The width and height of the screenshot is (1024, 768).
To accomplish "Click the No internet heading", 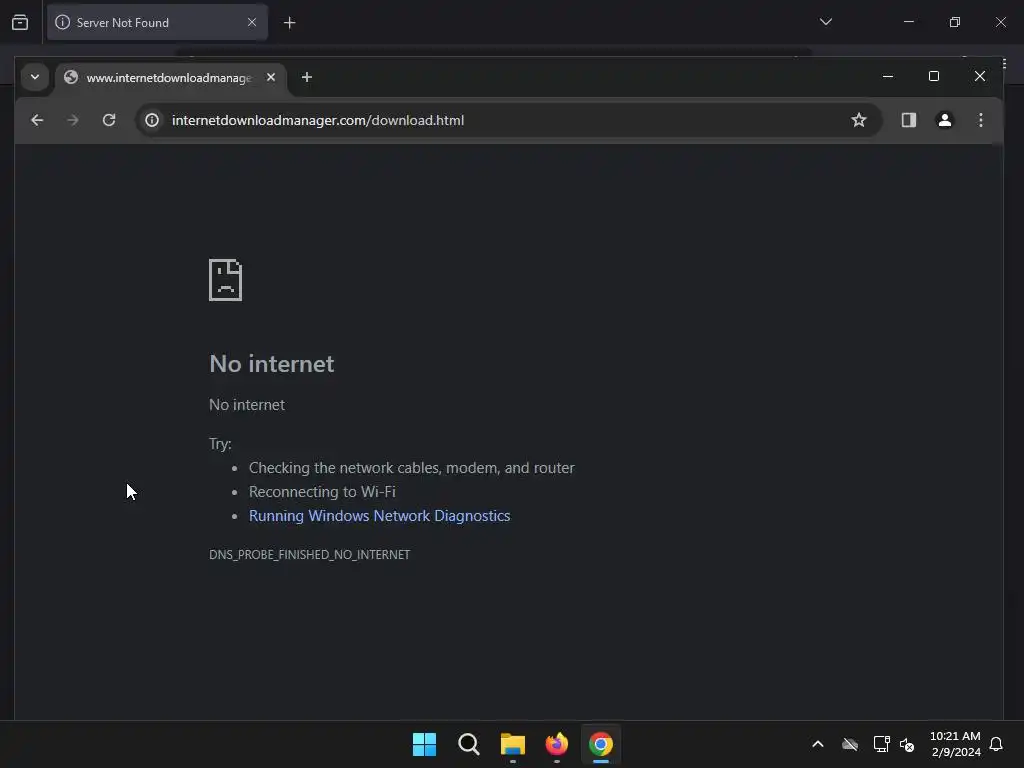I will pos(272,364).
